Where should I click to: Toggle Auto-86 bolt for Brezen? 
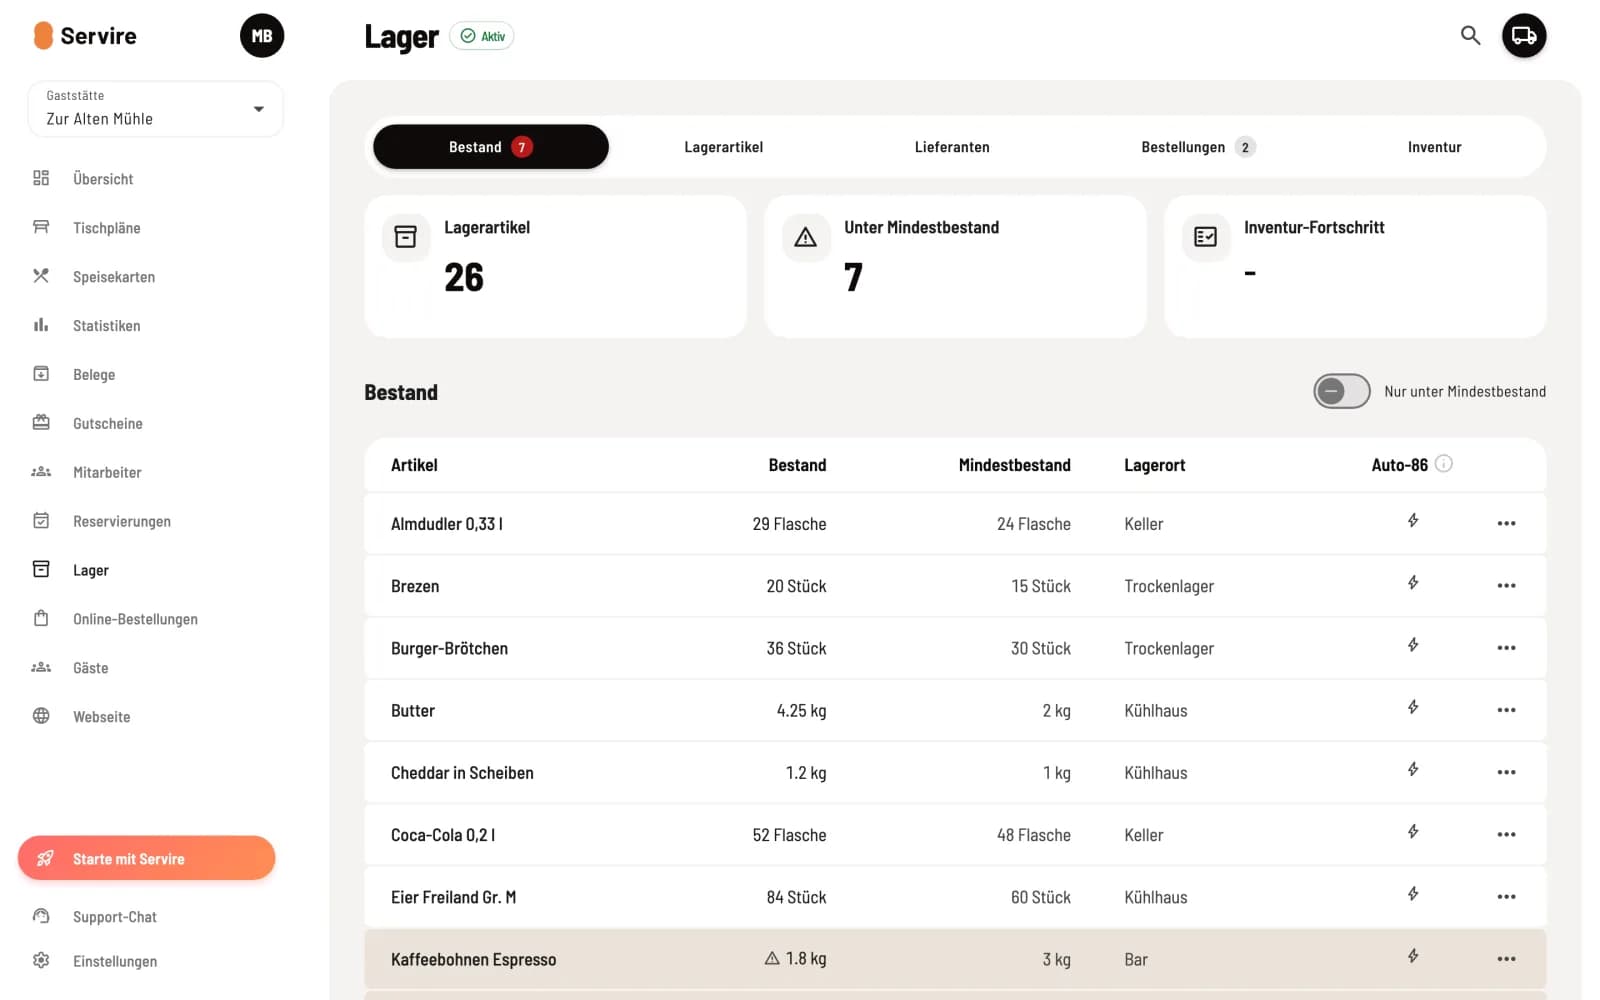coord(1413,582)
